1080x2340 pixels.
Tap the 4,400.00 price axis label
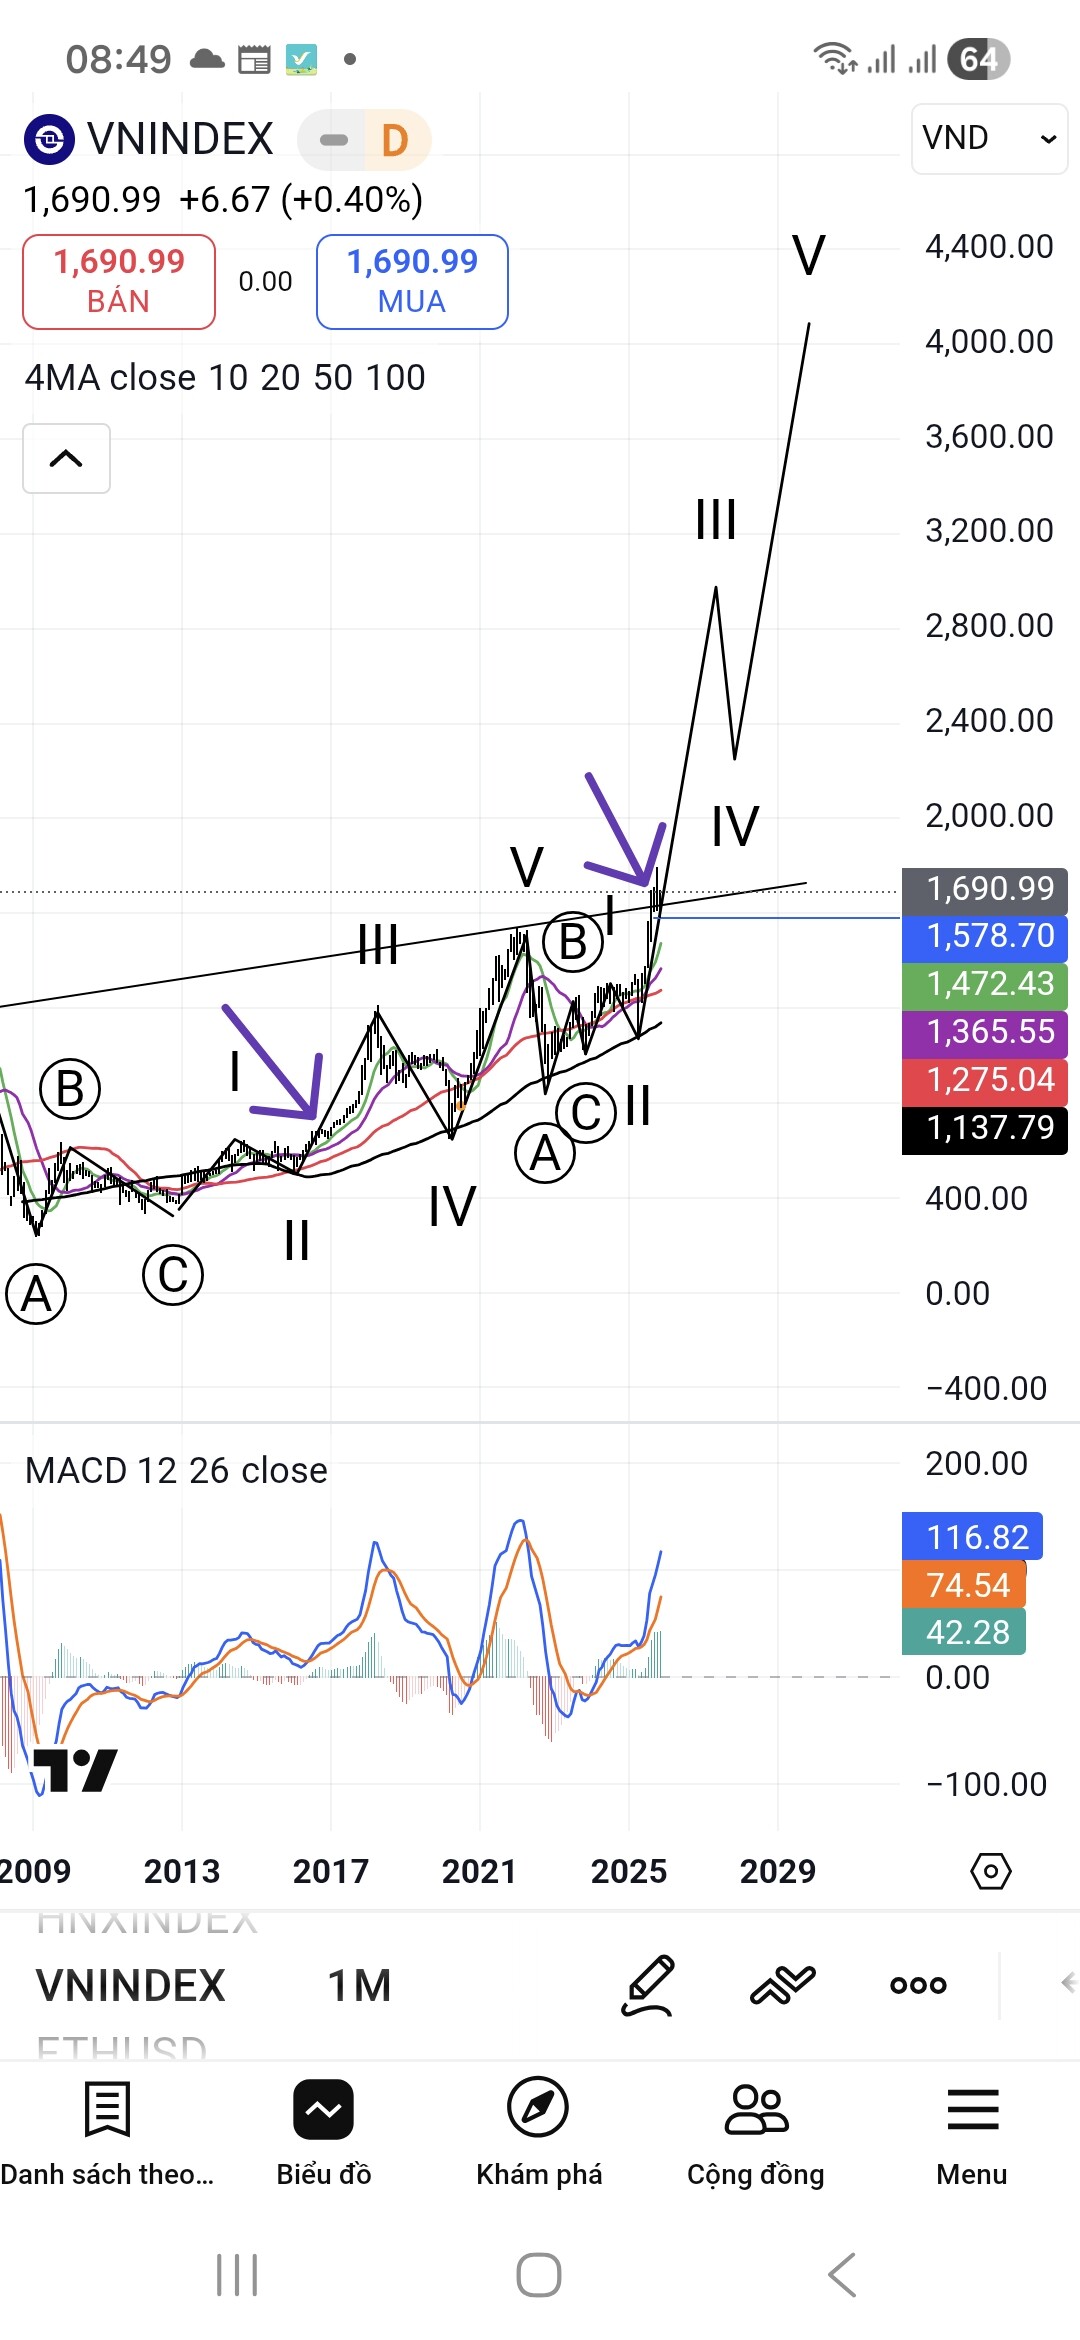pos(989,246)
